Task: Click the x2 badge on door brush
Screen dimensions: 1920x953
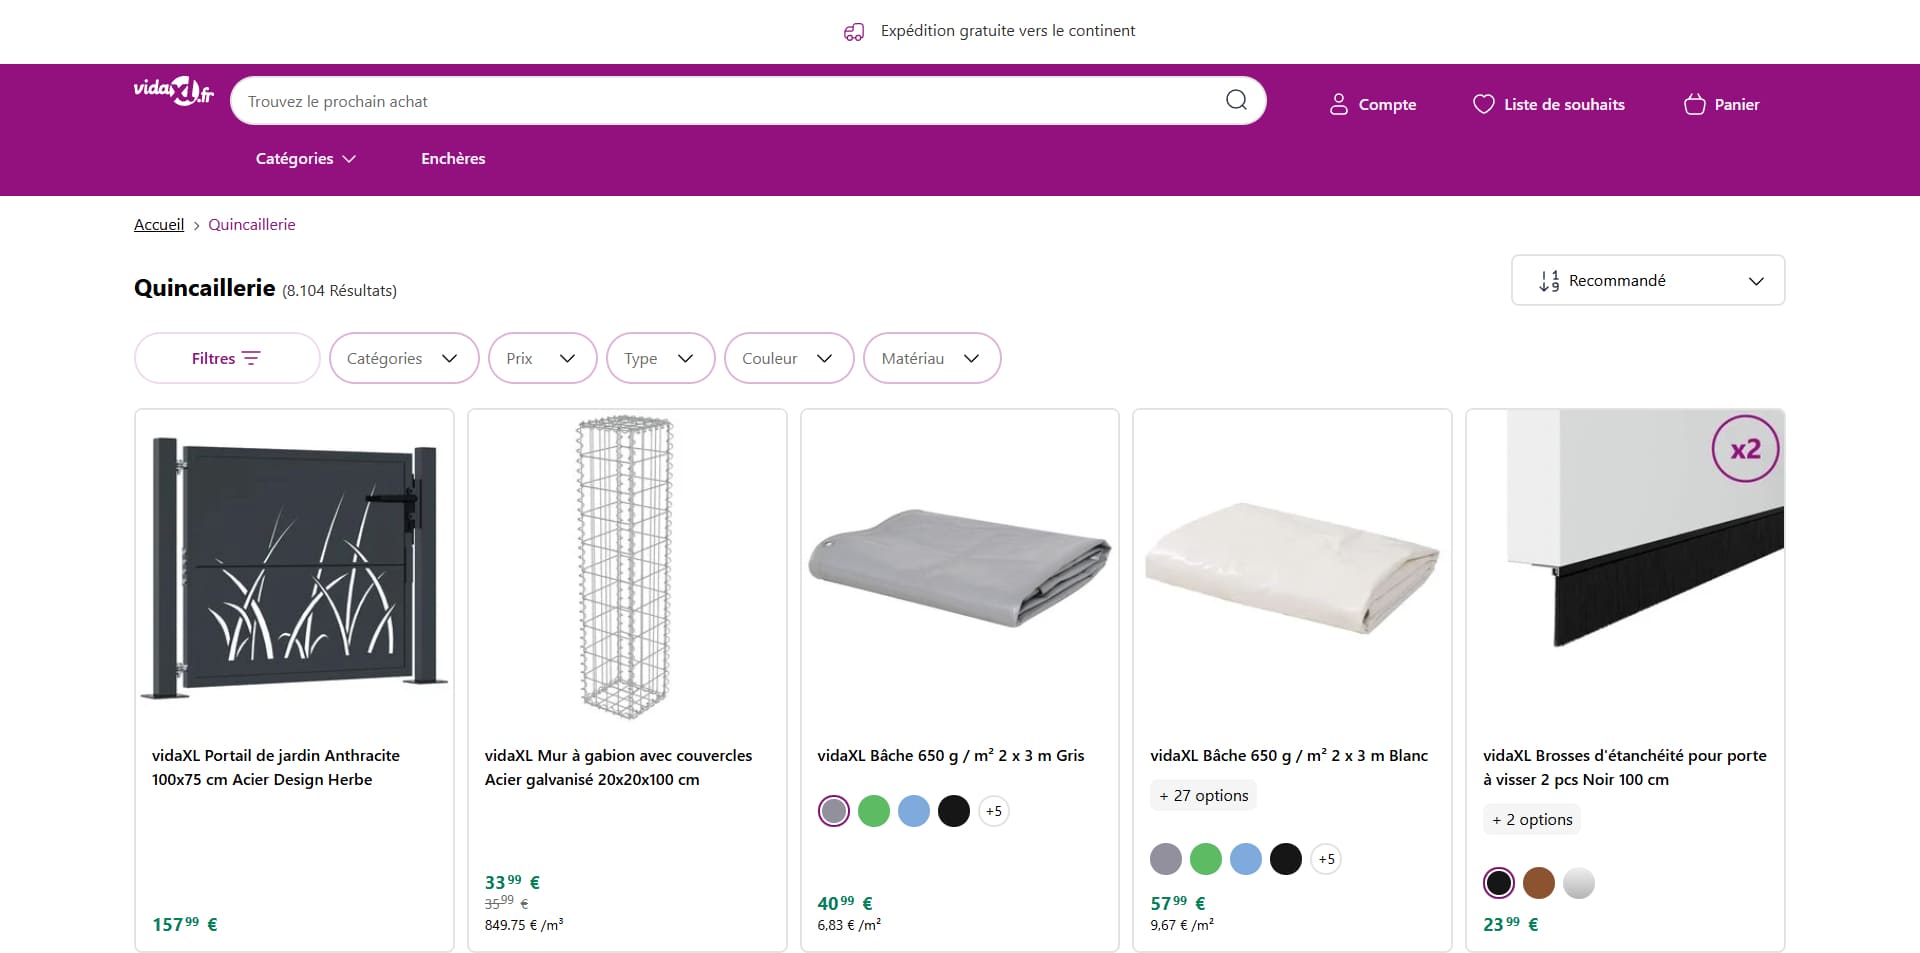Action: pyautogui.click(x=1745, y=449)
